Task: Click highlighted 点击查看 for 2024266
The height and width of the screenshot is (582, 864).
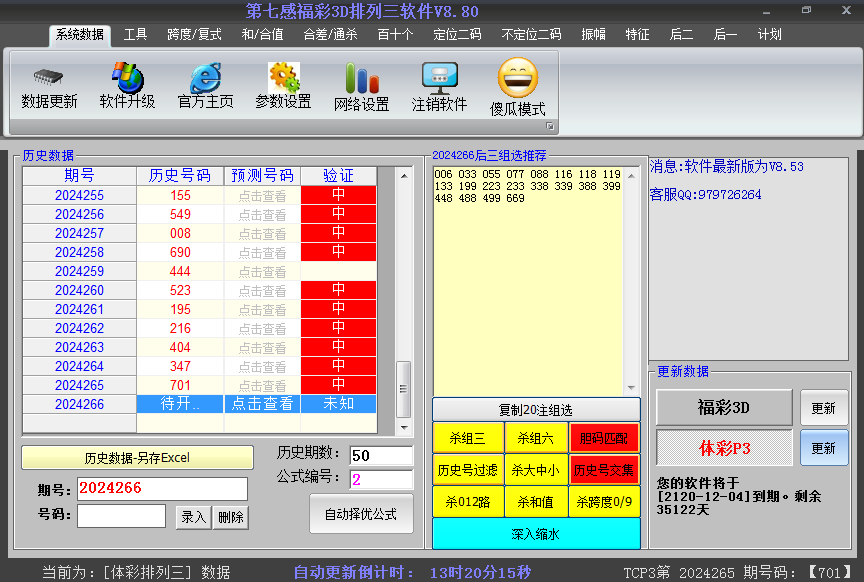Action: [x=262, y=404]
